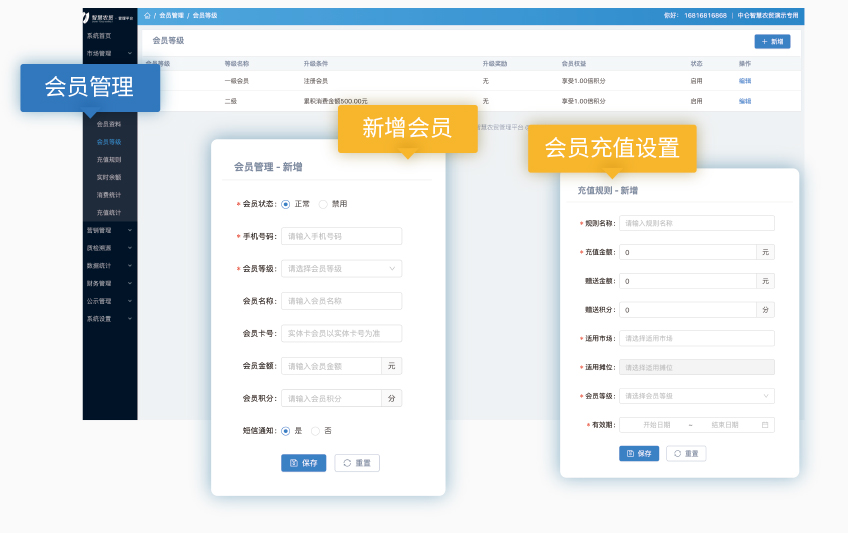The width and height of the screenshot is (848, 533).
Task: Click the home icon in the breadcrumb
Action: click(148, 16)
